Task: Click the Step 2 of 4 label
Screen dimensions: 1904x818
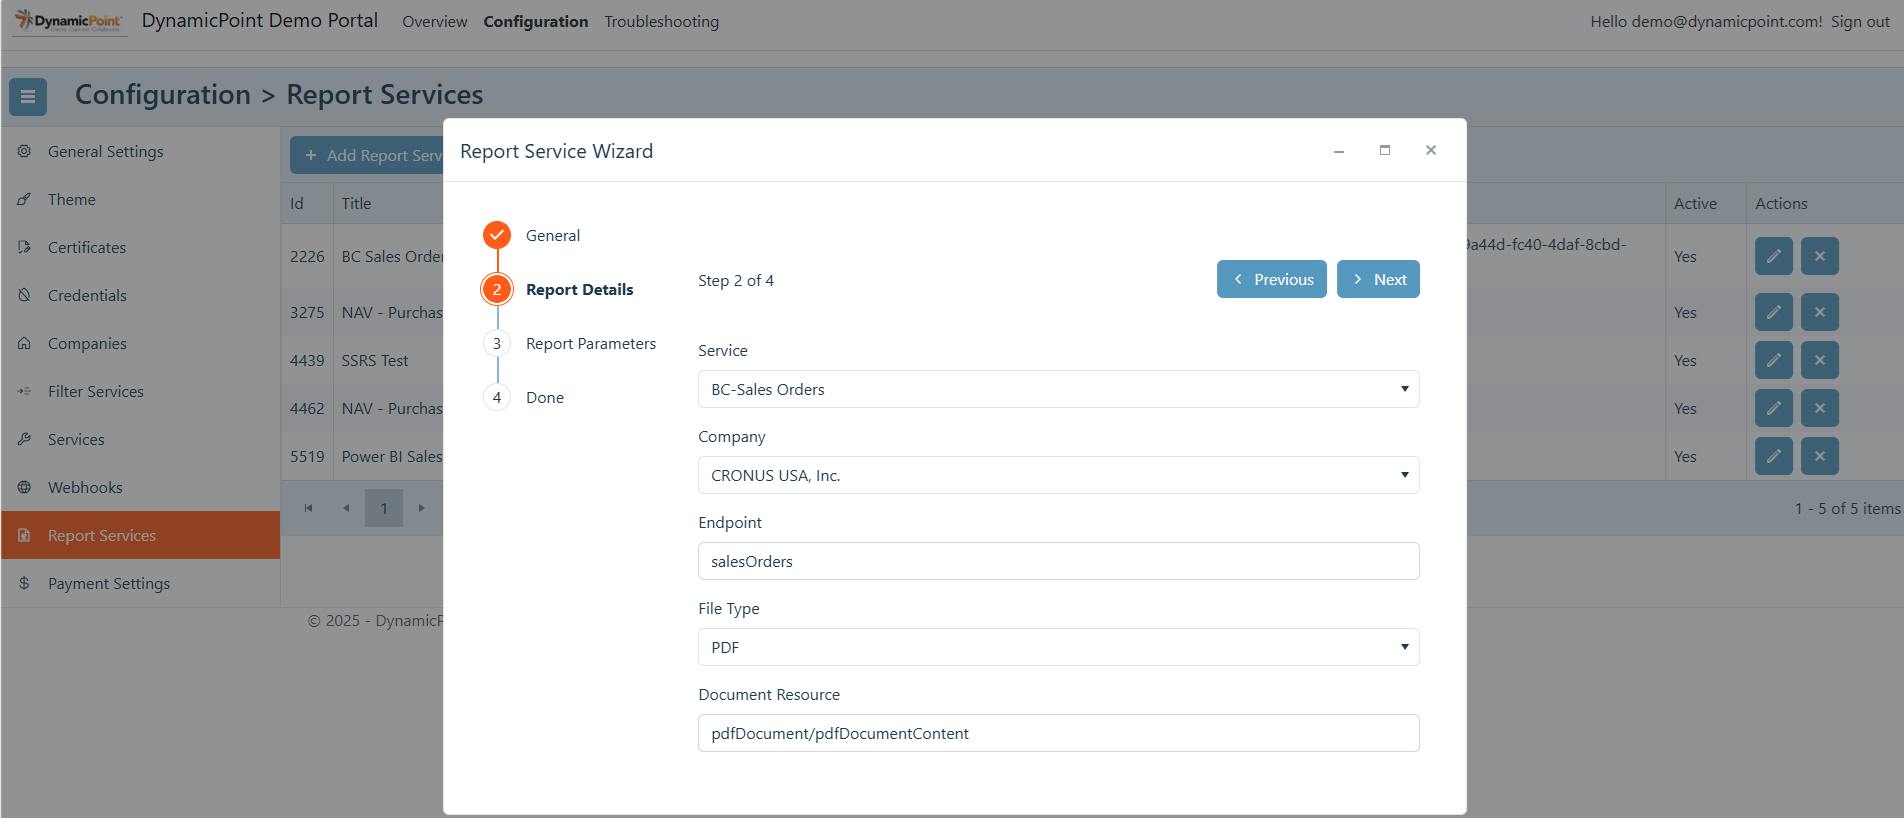Action: [736, 280]
